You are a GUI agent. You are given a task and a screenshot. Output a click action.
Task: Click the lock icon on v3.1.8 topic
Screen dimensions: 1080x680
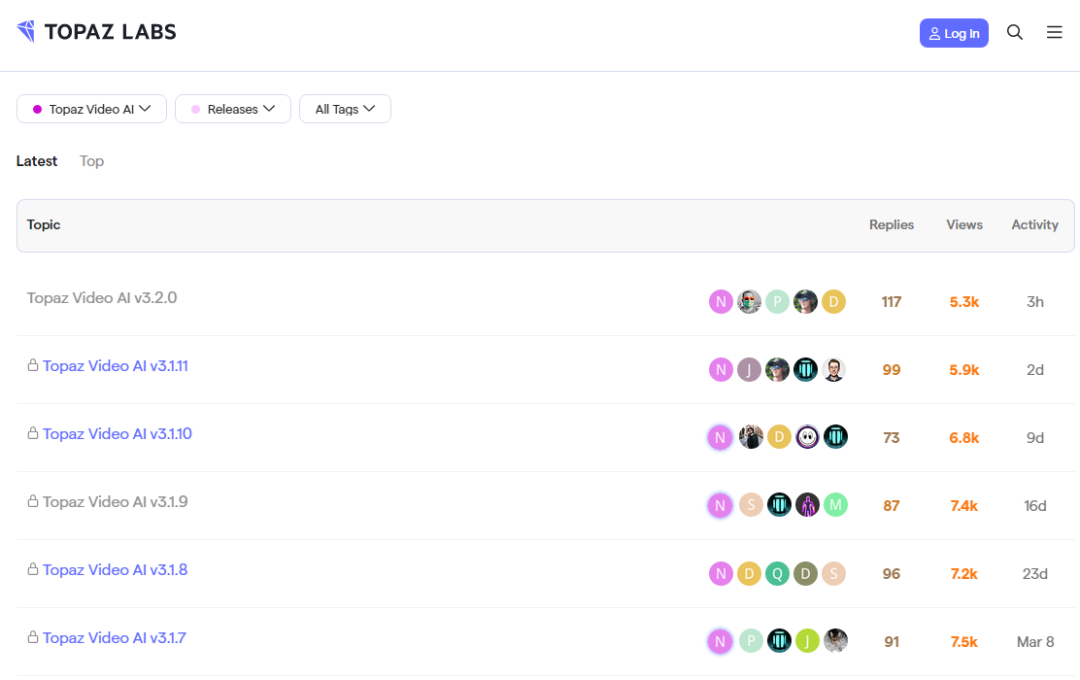point(32,569)
